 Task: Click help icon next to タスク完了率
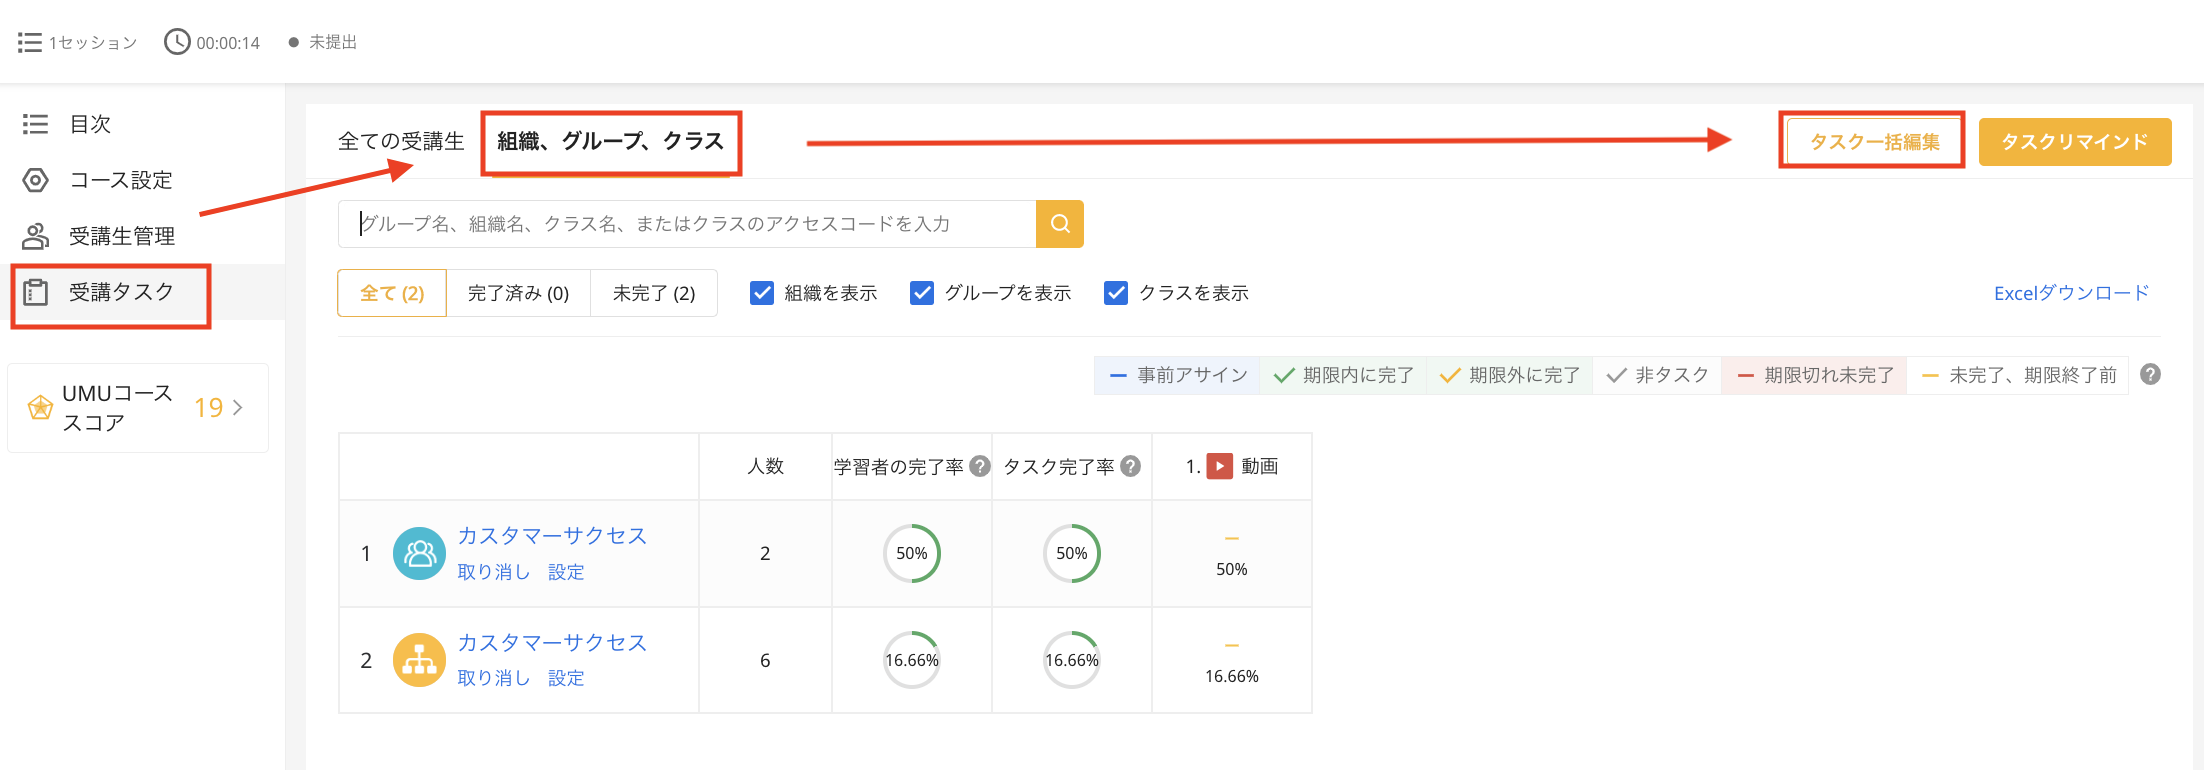click(x=1130, y=467)
